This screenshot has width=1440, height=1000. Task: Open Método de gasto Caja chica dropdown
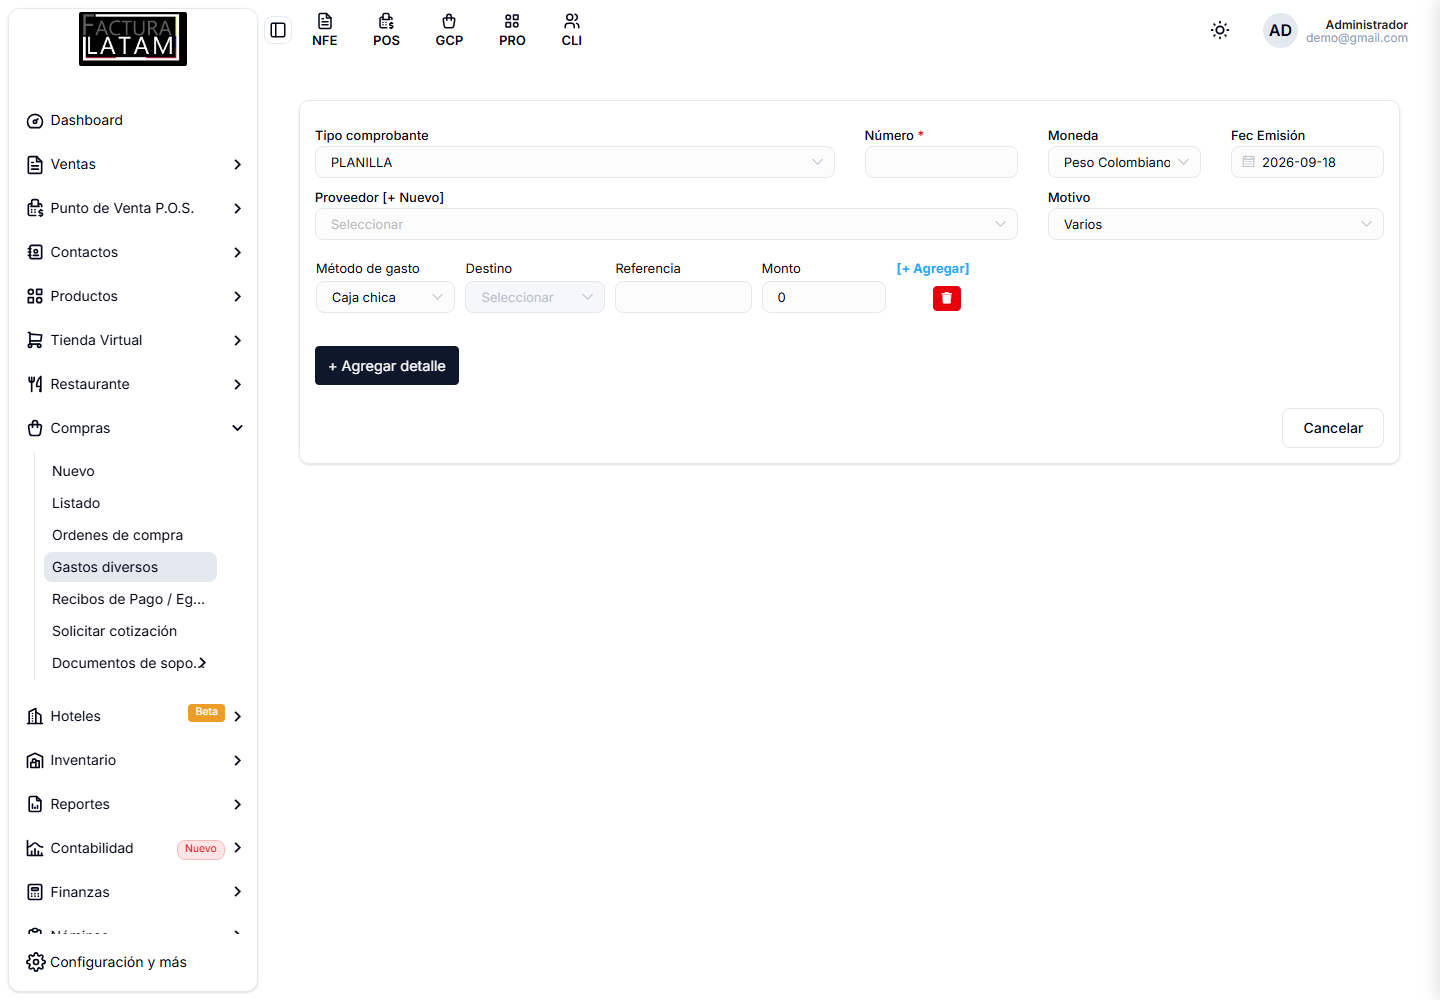pyautogui.click(x=385, y=297)
